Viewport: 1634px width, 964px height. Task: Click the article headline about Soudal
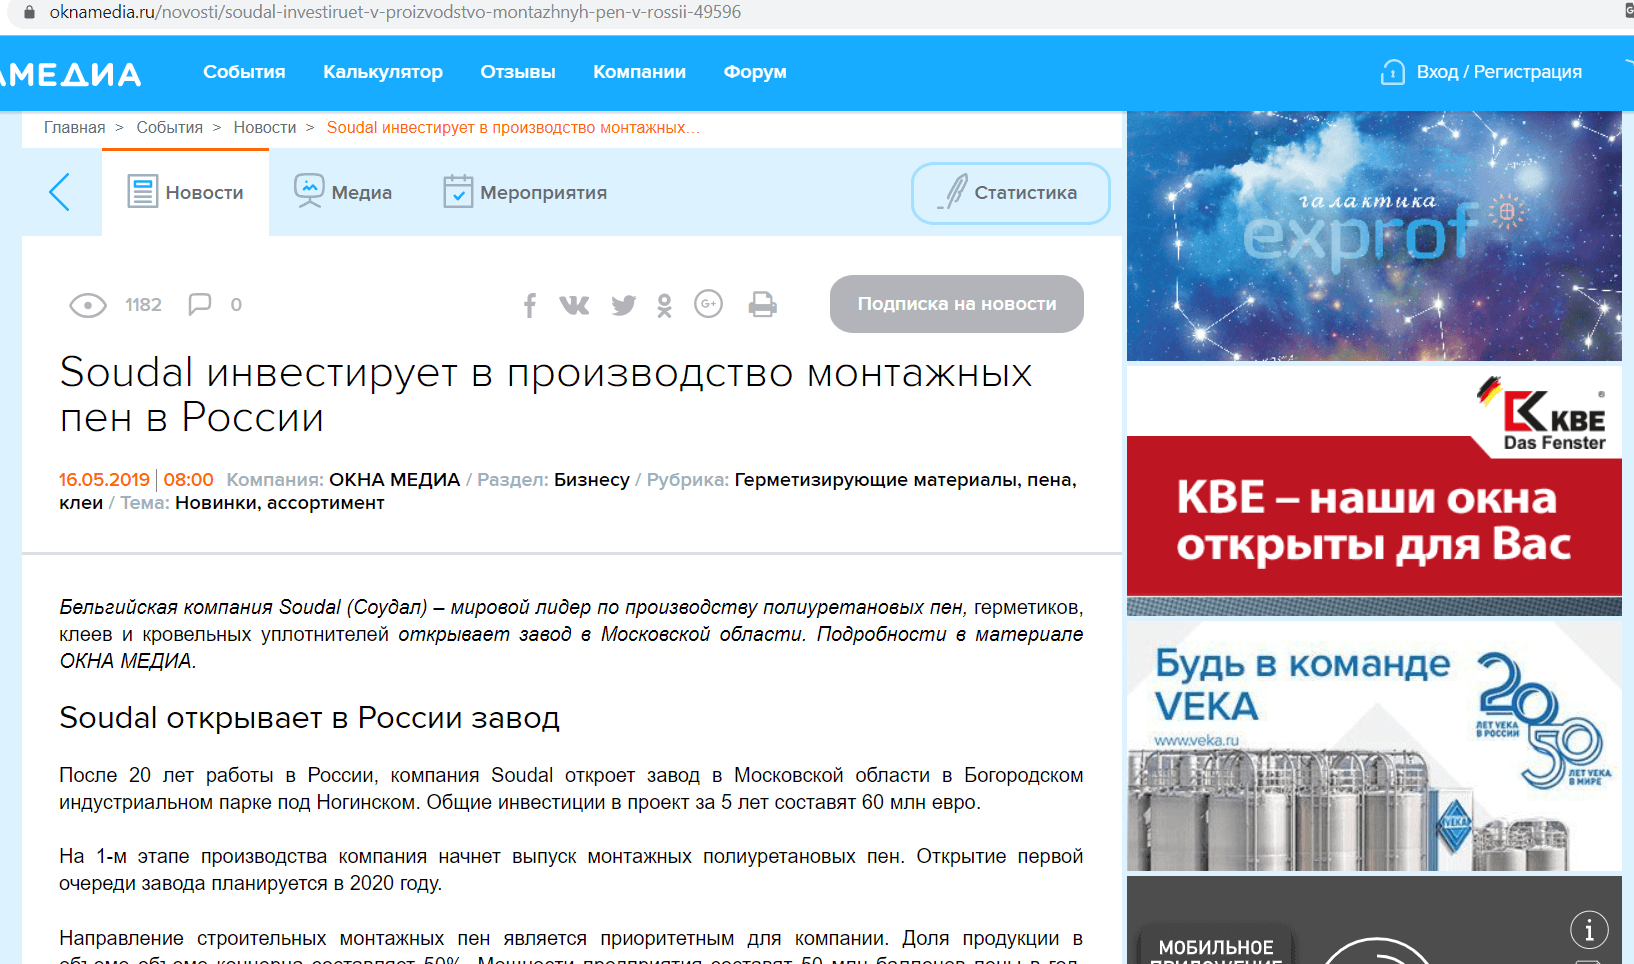point(546,394)
